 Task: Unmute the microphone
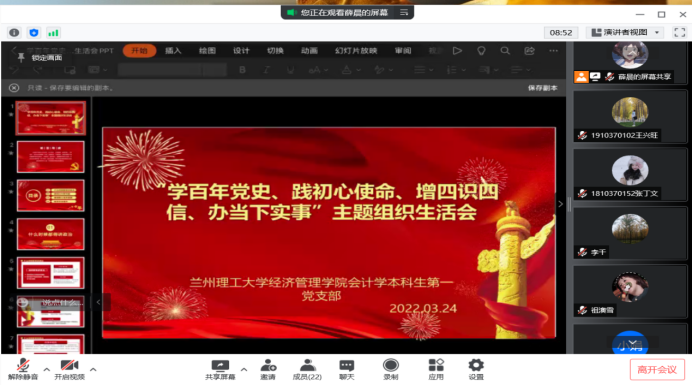(x=23, y=370)
